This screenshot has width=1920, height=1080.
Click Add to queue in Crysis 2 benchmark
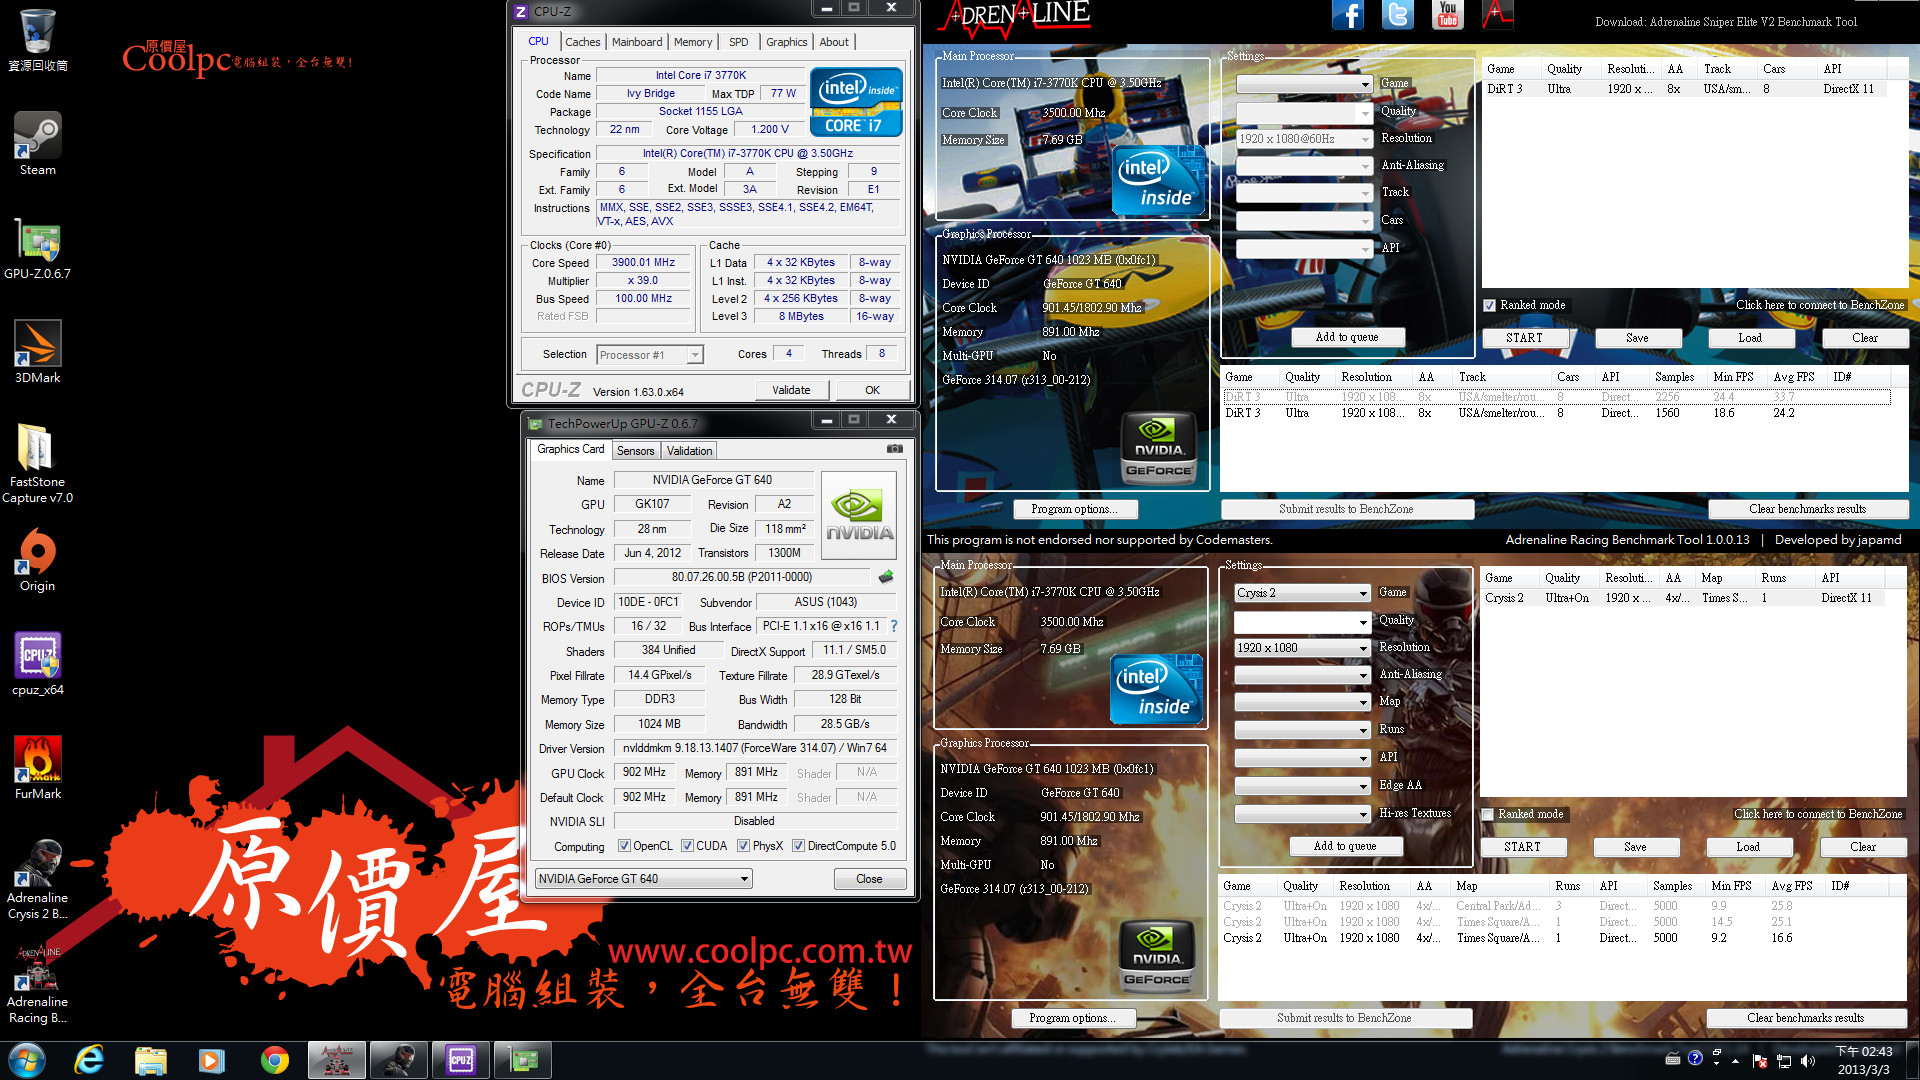tap(1345, 846)
